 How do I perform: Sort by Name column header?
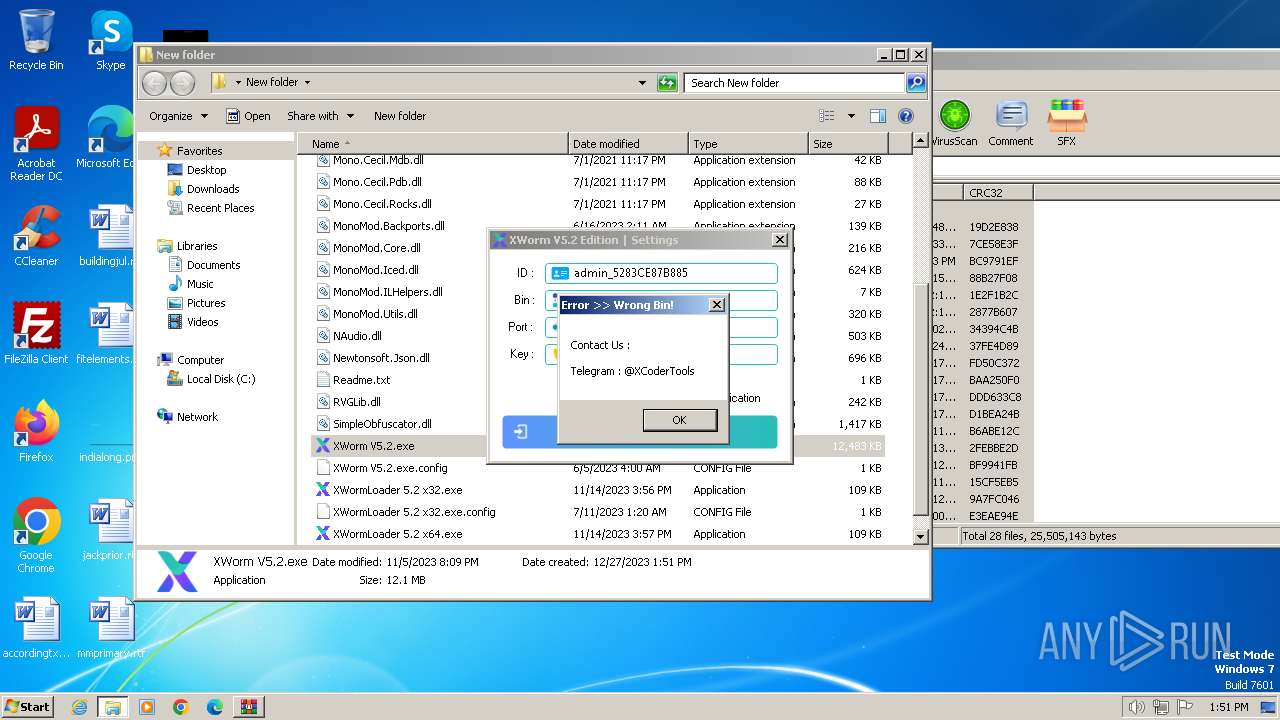click(x=433, y=144)
